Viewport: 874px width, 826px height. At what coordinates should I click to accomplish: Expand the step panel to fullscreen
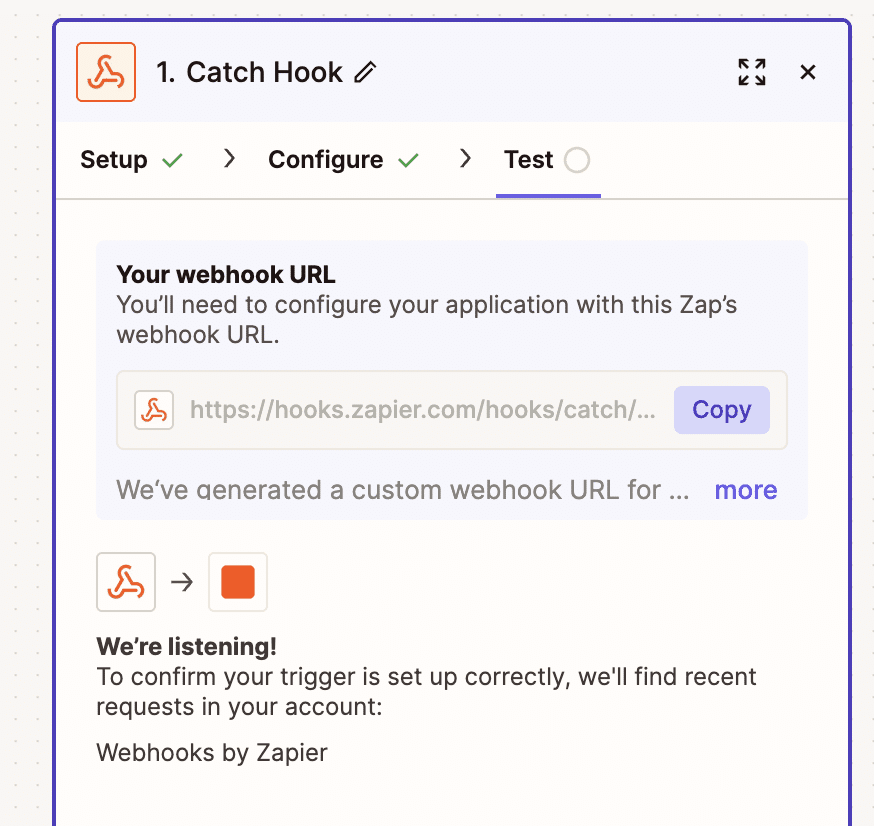point(751,72)
